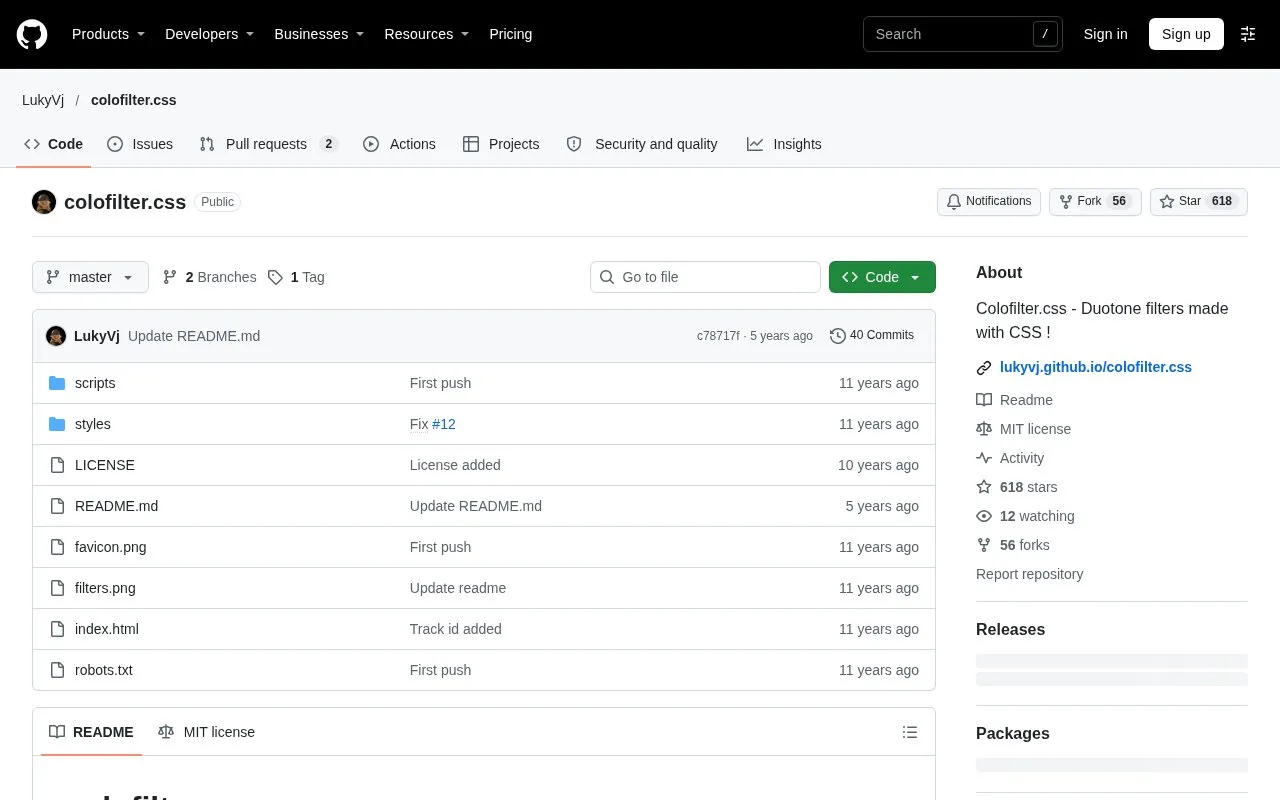
Task: Click the styles folder icon
Action: (x=57, y=424)
